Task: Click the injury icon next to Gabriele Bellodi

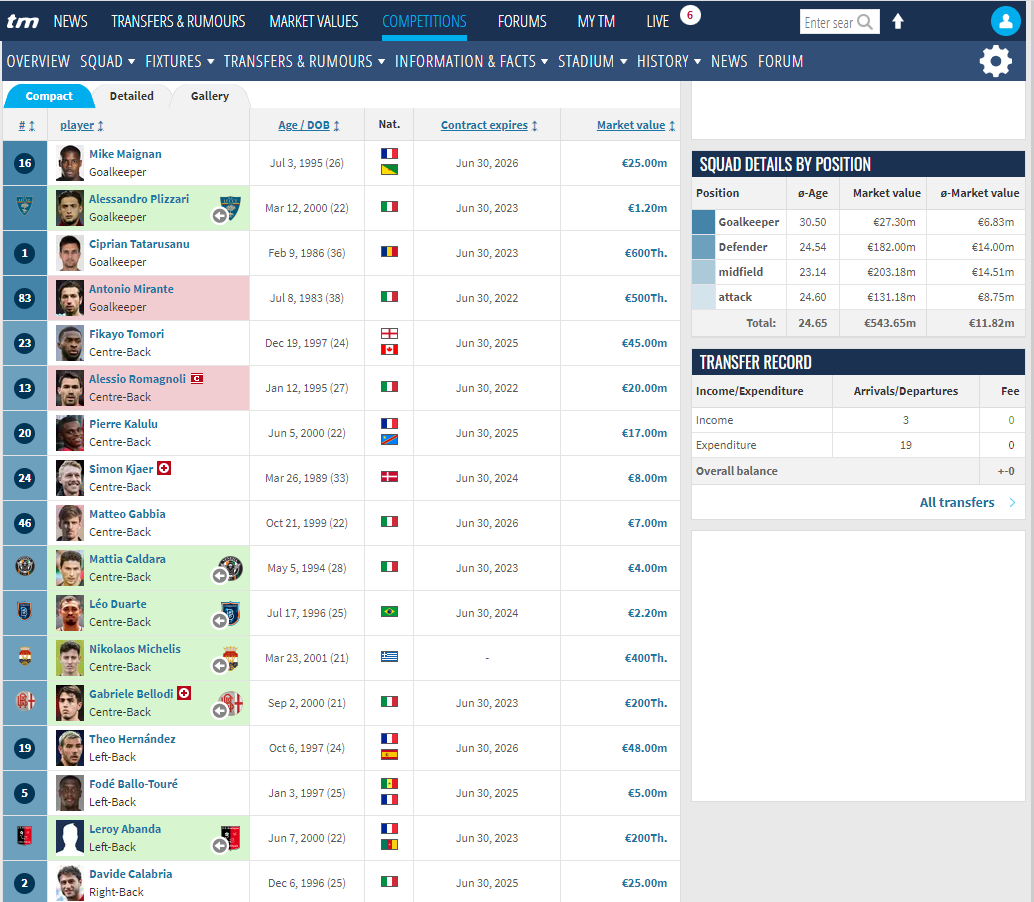Action: 184,693
